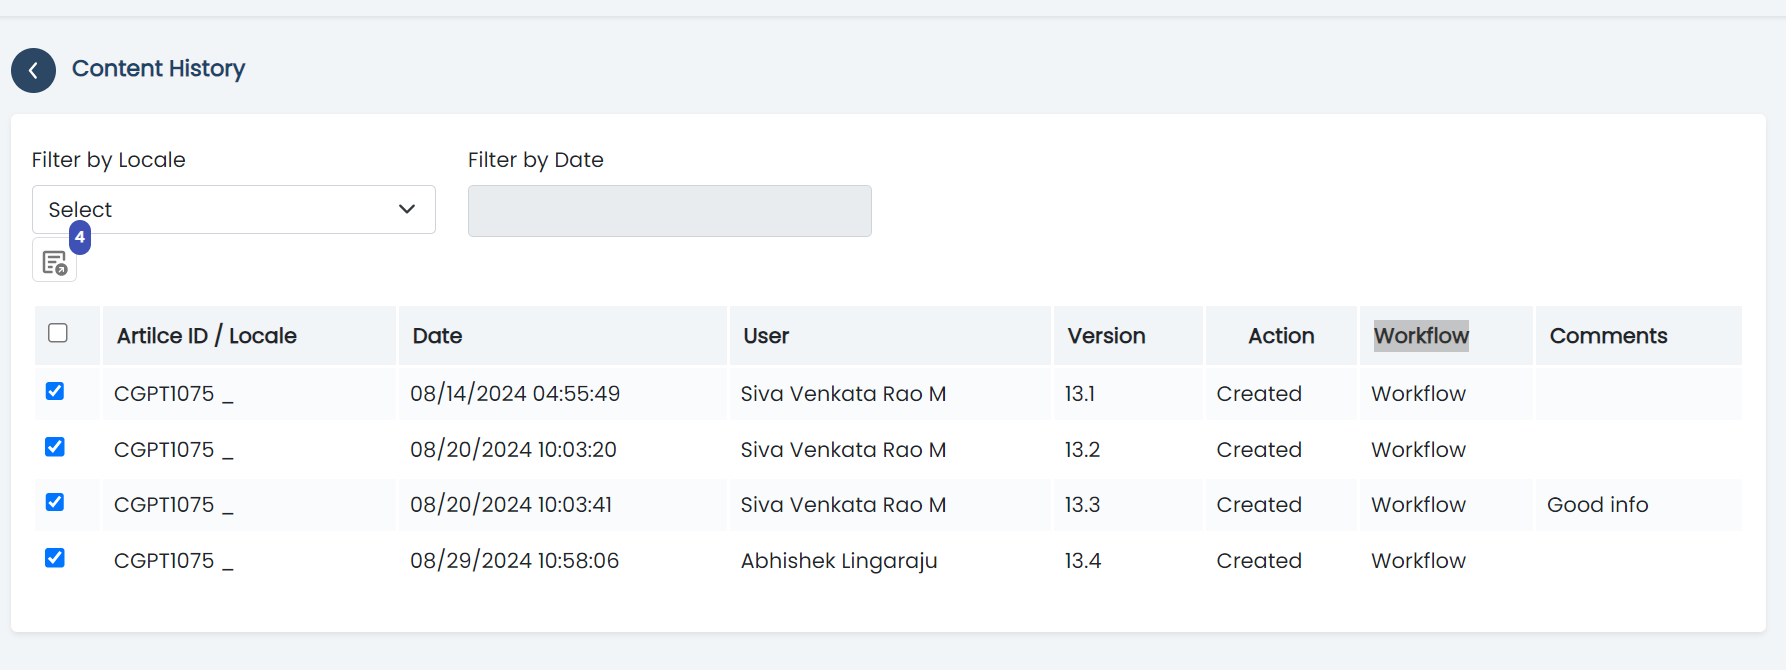This screenshot has width=1786, height=670.
Task: Click Workflow in the version 13.2 row
Action: coord(1418,450)
